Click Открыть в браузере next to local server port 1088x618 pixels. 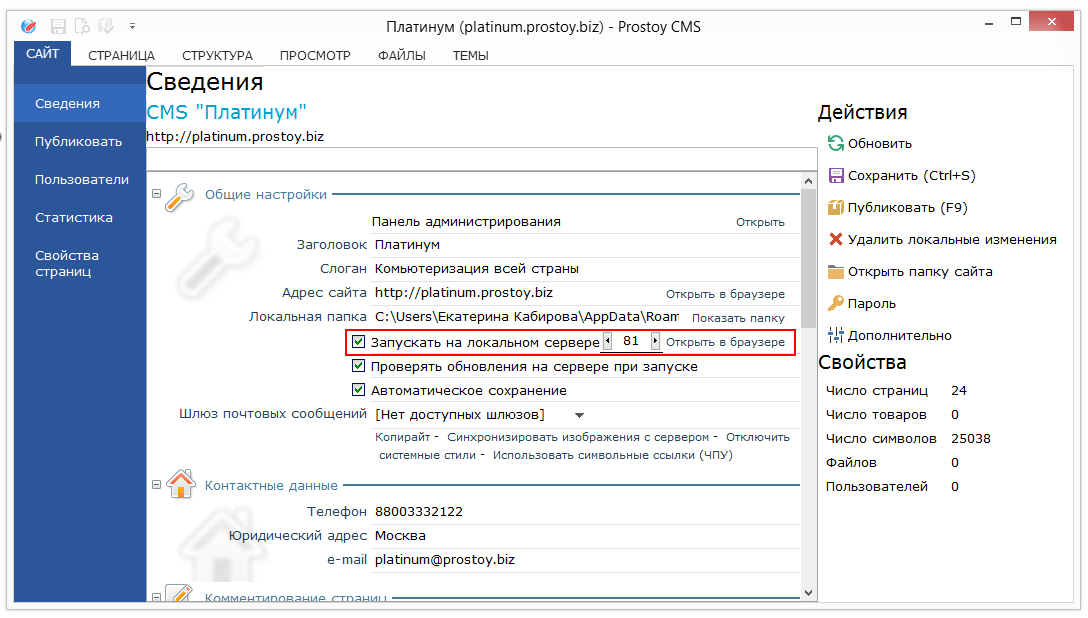tap(725, 342)
